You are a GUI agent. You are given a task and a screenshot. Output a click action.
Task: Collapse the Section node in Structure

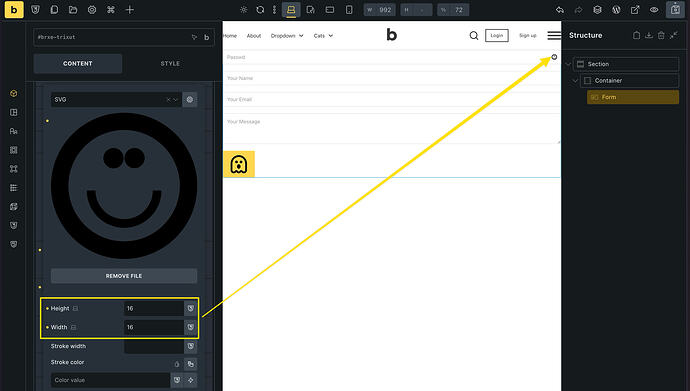(568, 64)
